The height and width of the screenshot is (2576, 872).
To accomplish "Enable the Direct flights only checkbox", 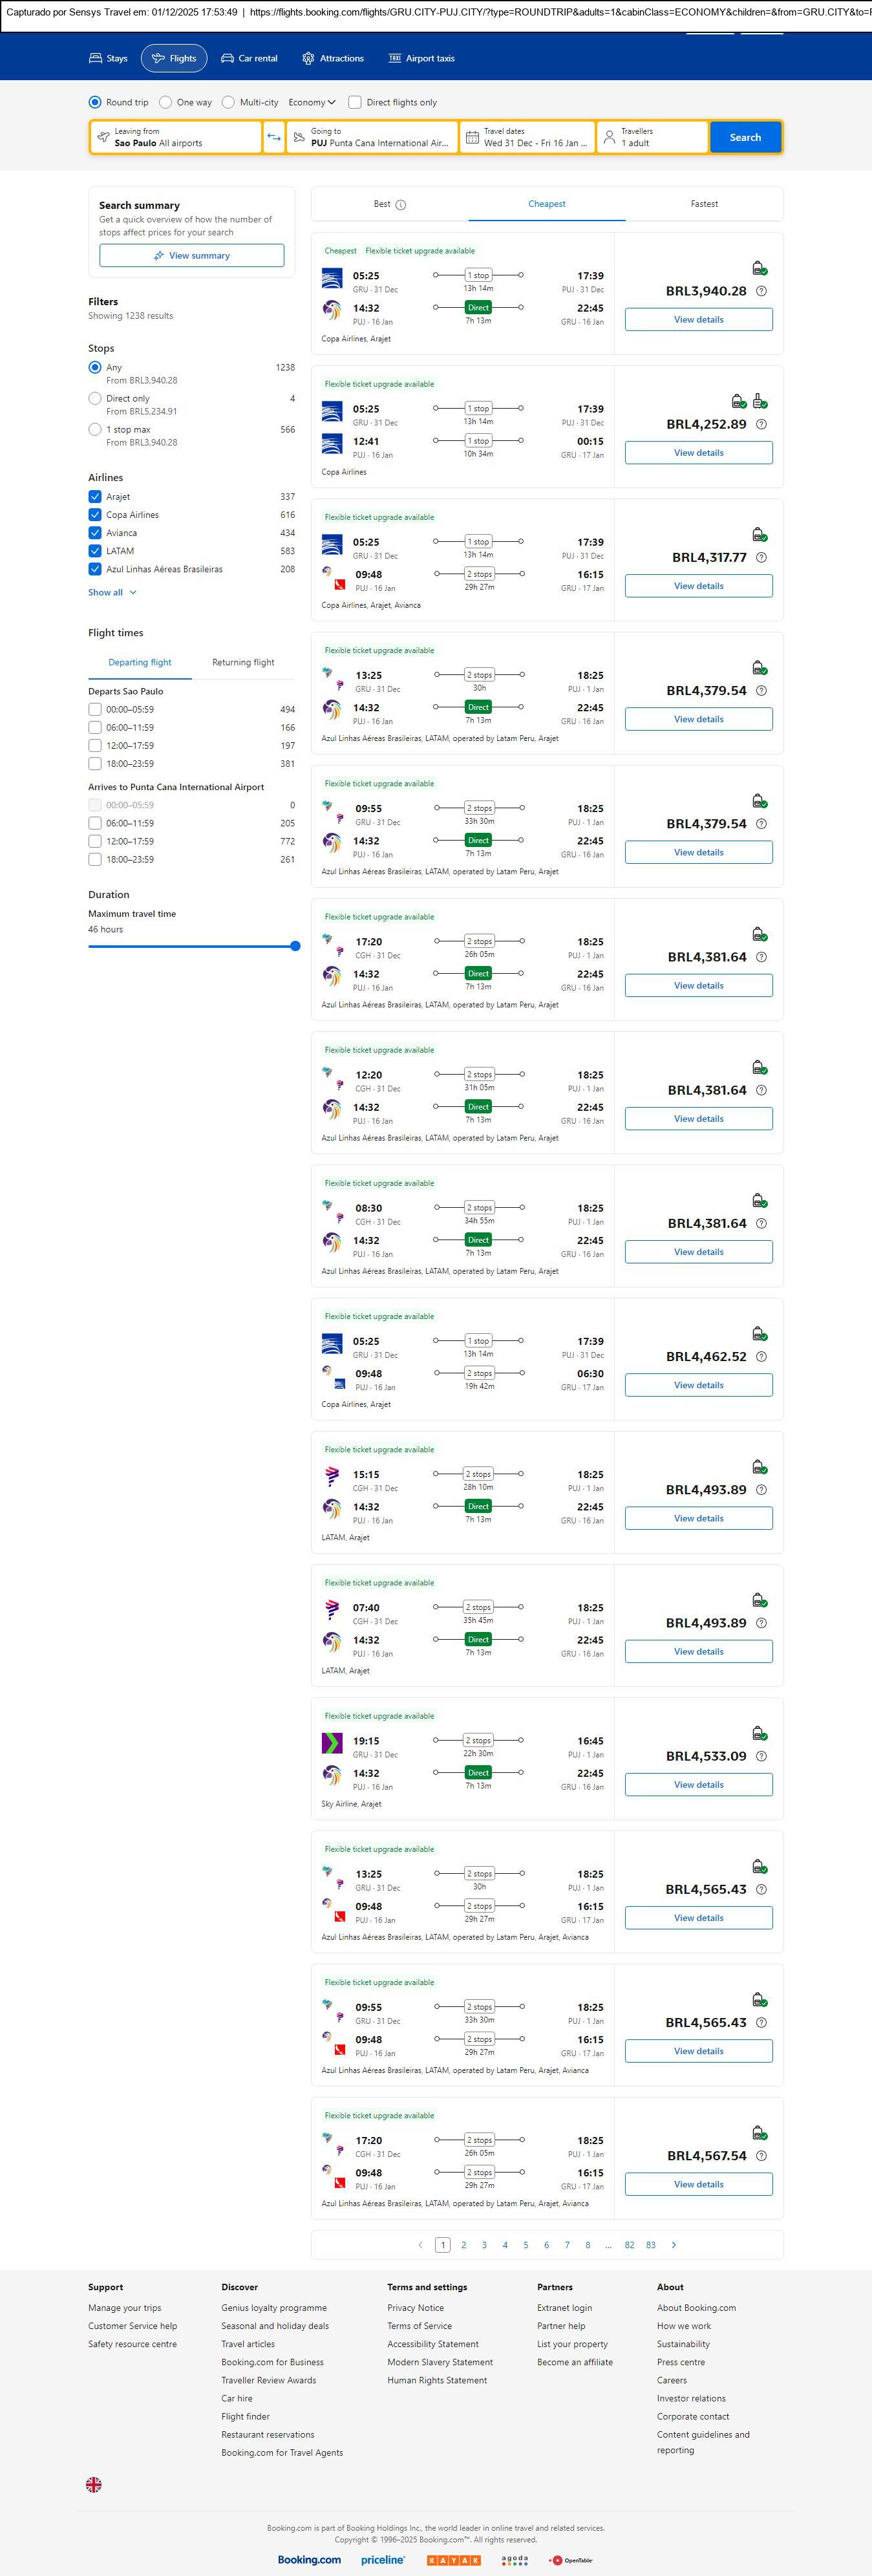I will click(355, 102).
